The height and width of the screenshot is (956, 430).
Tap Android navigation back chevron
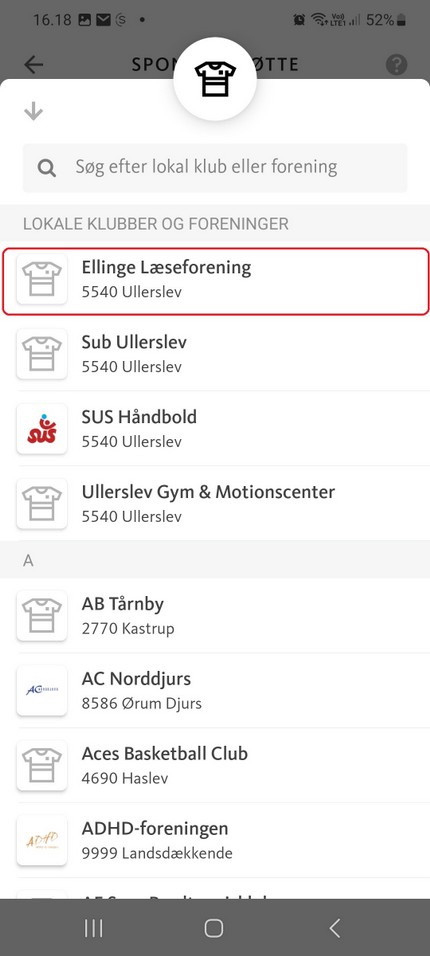coord(334,928)
